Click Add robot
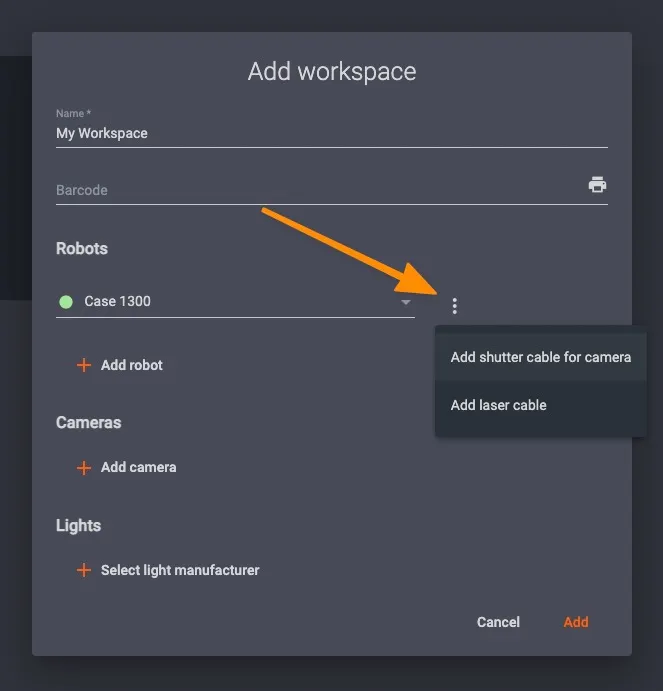The width and height of the screenshot is (663, 691). [x=120, y=365]
